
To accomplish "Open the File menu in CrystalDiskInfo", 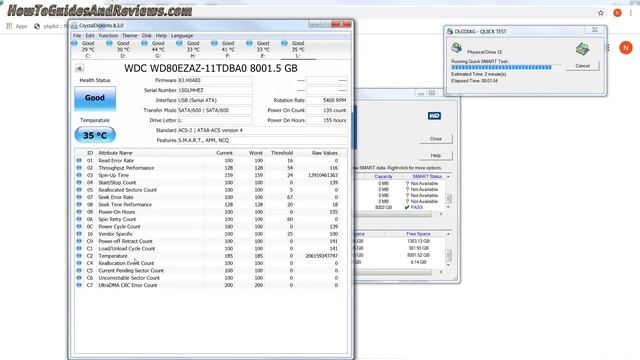I will pos(77,36).
